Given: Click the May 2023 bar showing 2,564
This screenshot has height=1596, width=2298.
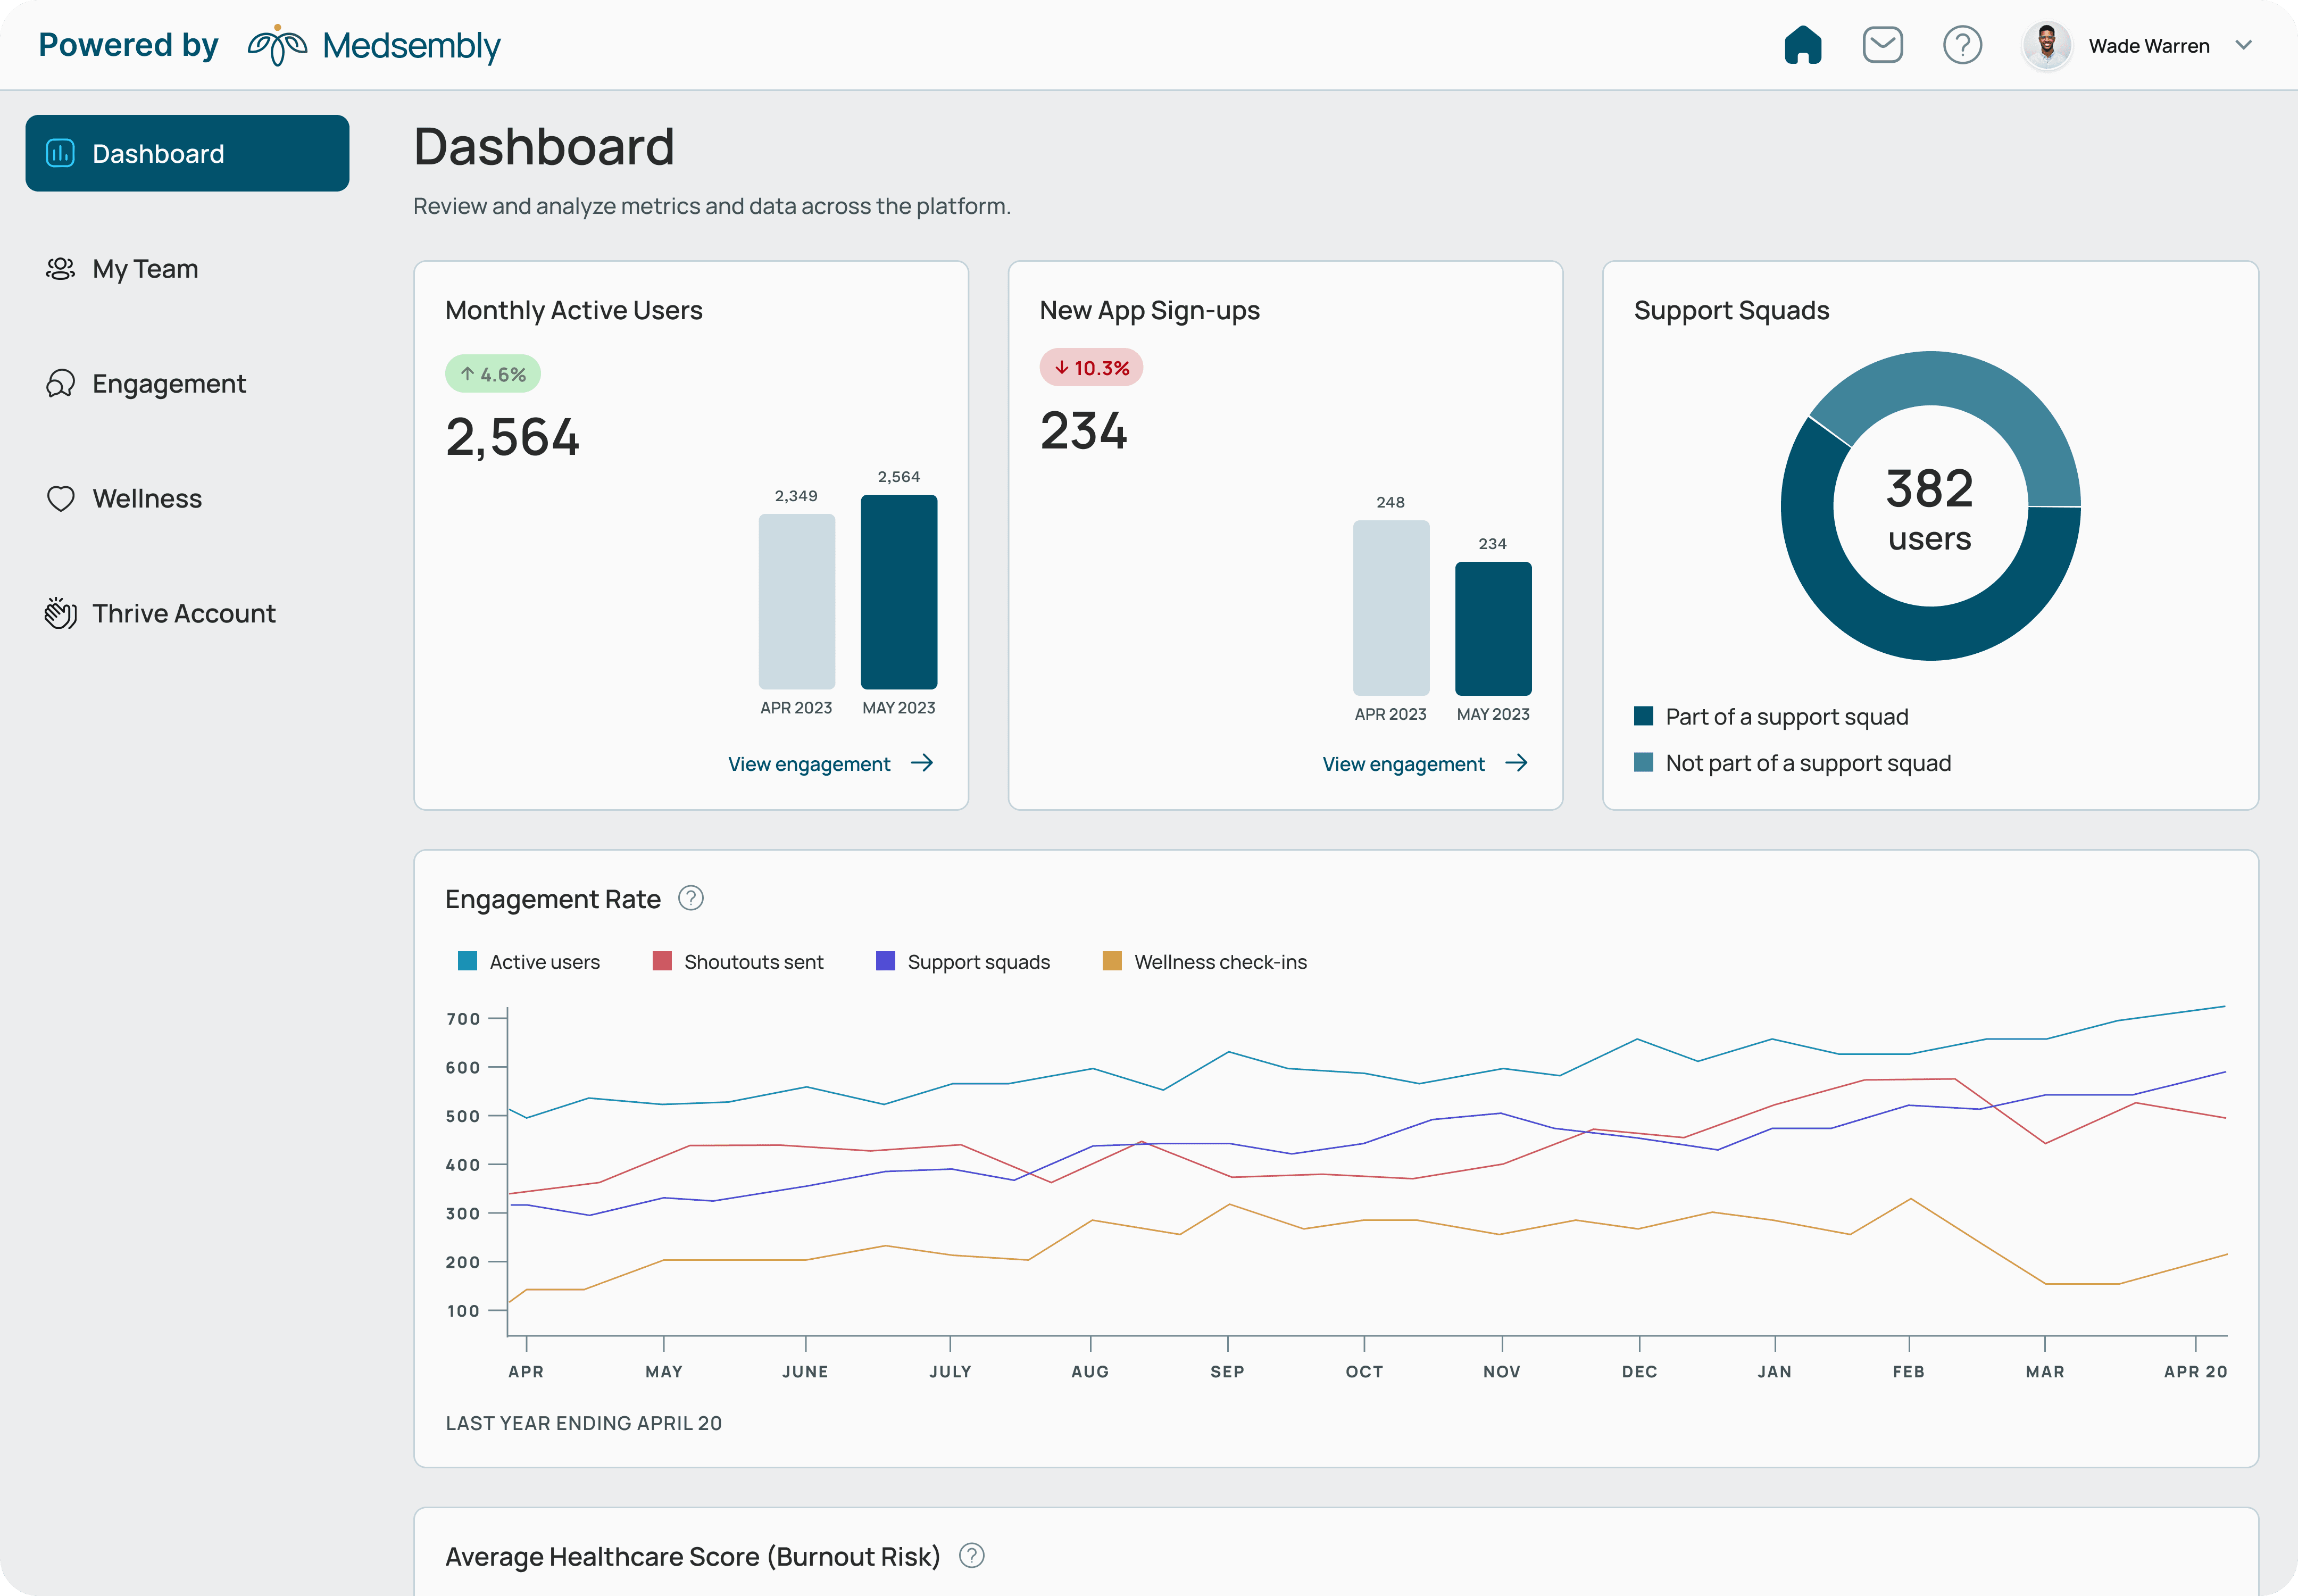Looking at the screenshot, I should (898, 592).
